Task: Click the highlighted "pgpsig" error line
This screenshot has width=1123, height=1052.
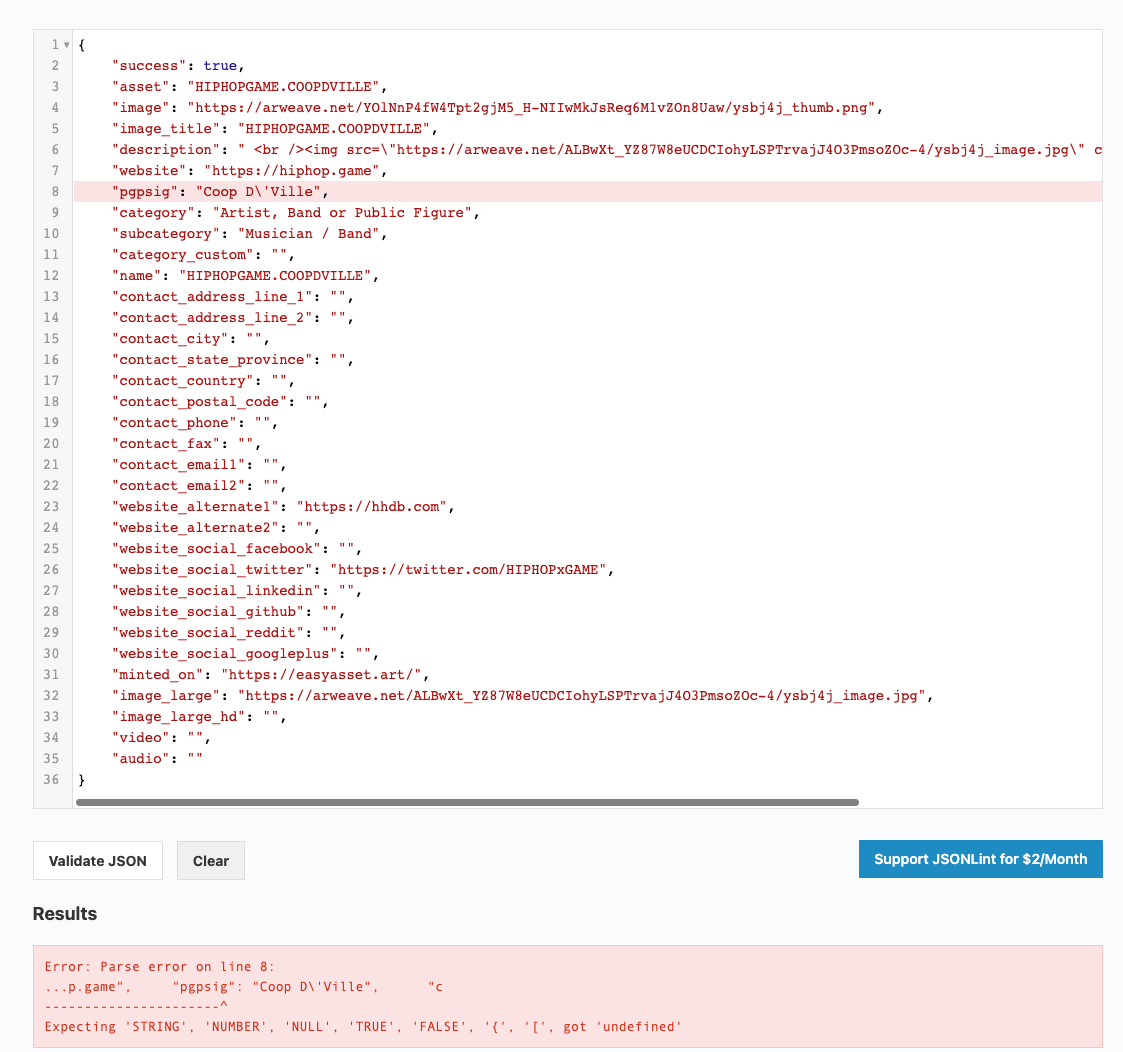Action: 587,191
